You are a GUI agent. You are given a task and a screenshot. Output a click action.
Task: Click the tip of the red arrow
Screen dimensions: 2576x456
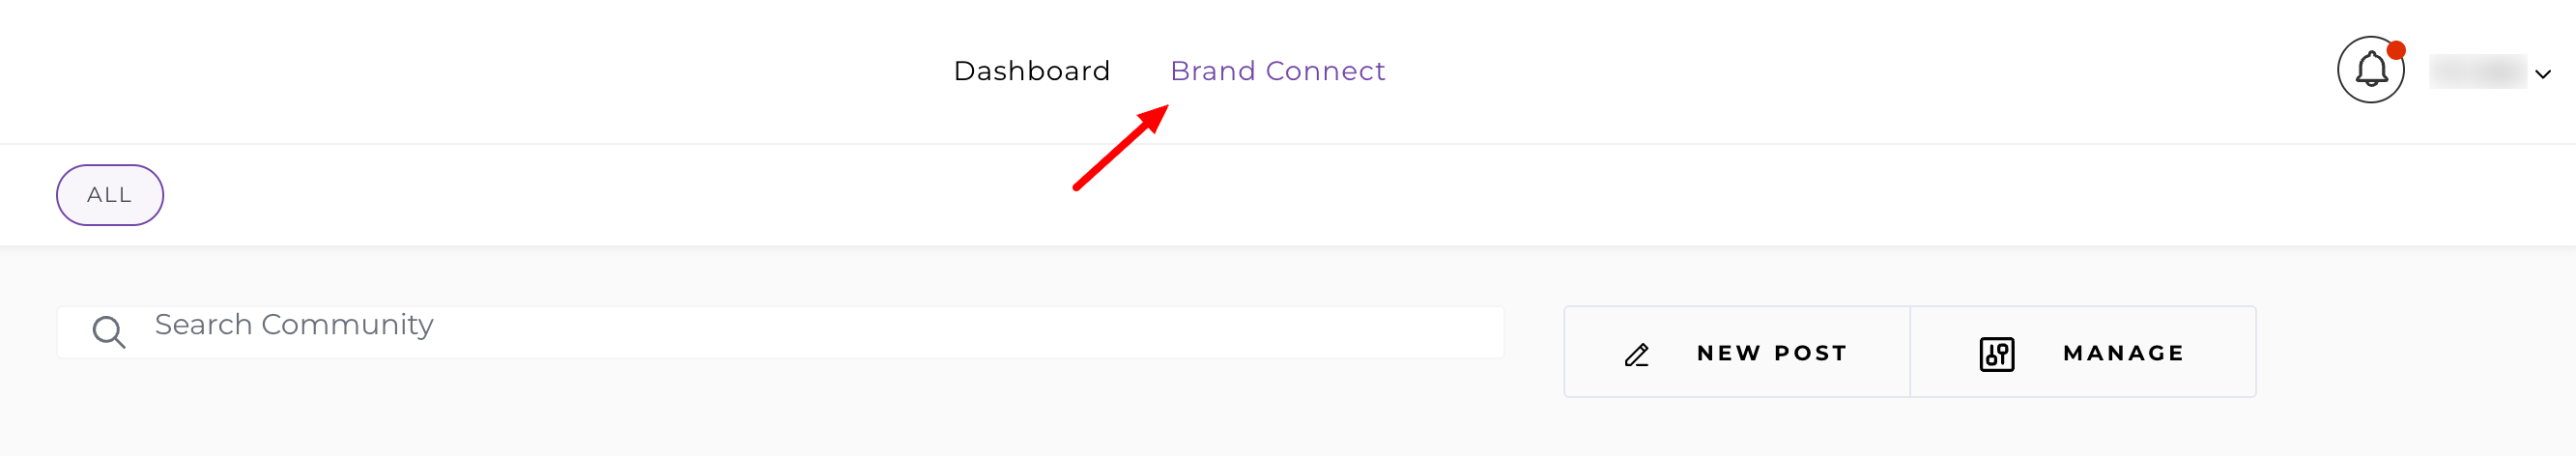(1165, 107)
